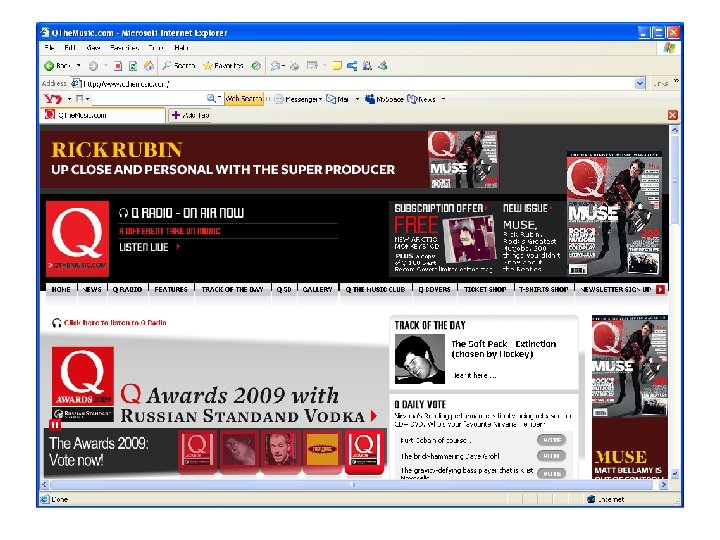Expand the News dropdown arrow
Viewport: 720px width, 540px height.
(443, 99)
